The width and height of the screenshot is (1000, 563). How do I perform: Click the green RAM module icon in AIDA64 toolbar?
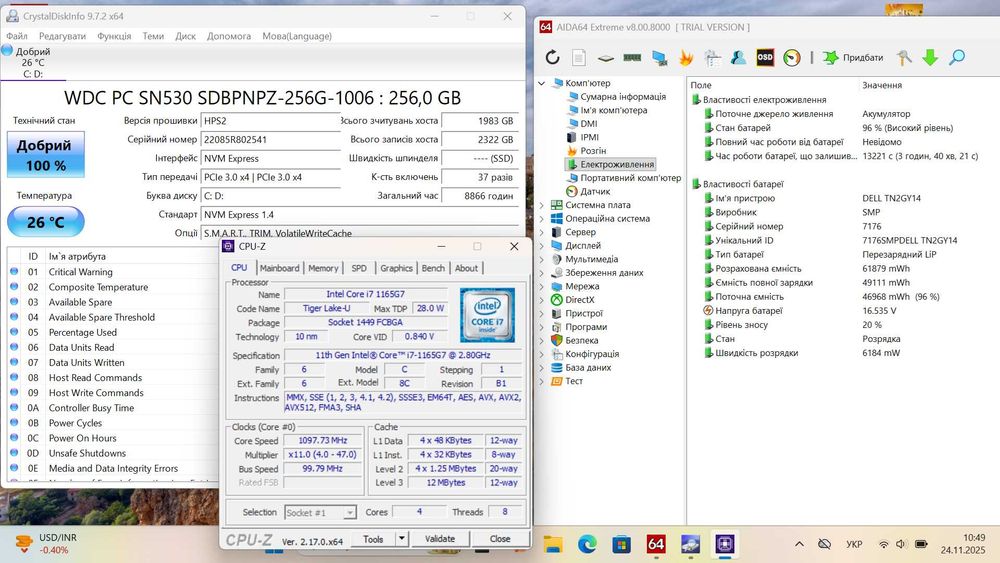click(632, 57)
